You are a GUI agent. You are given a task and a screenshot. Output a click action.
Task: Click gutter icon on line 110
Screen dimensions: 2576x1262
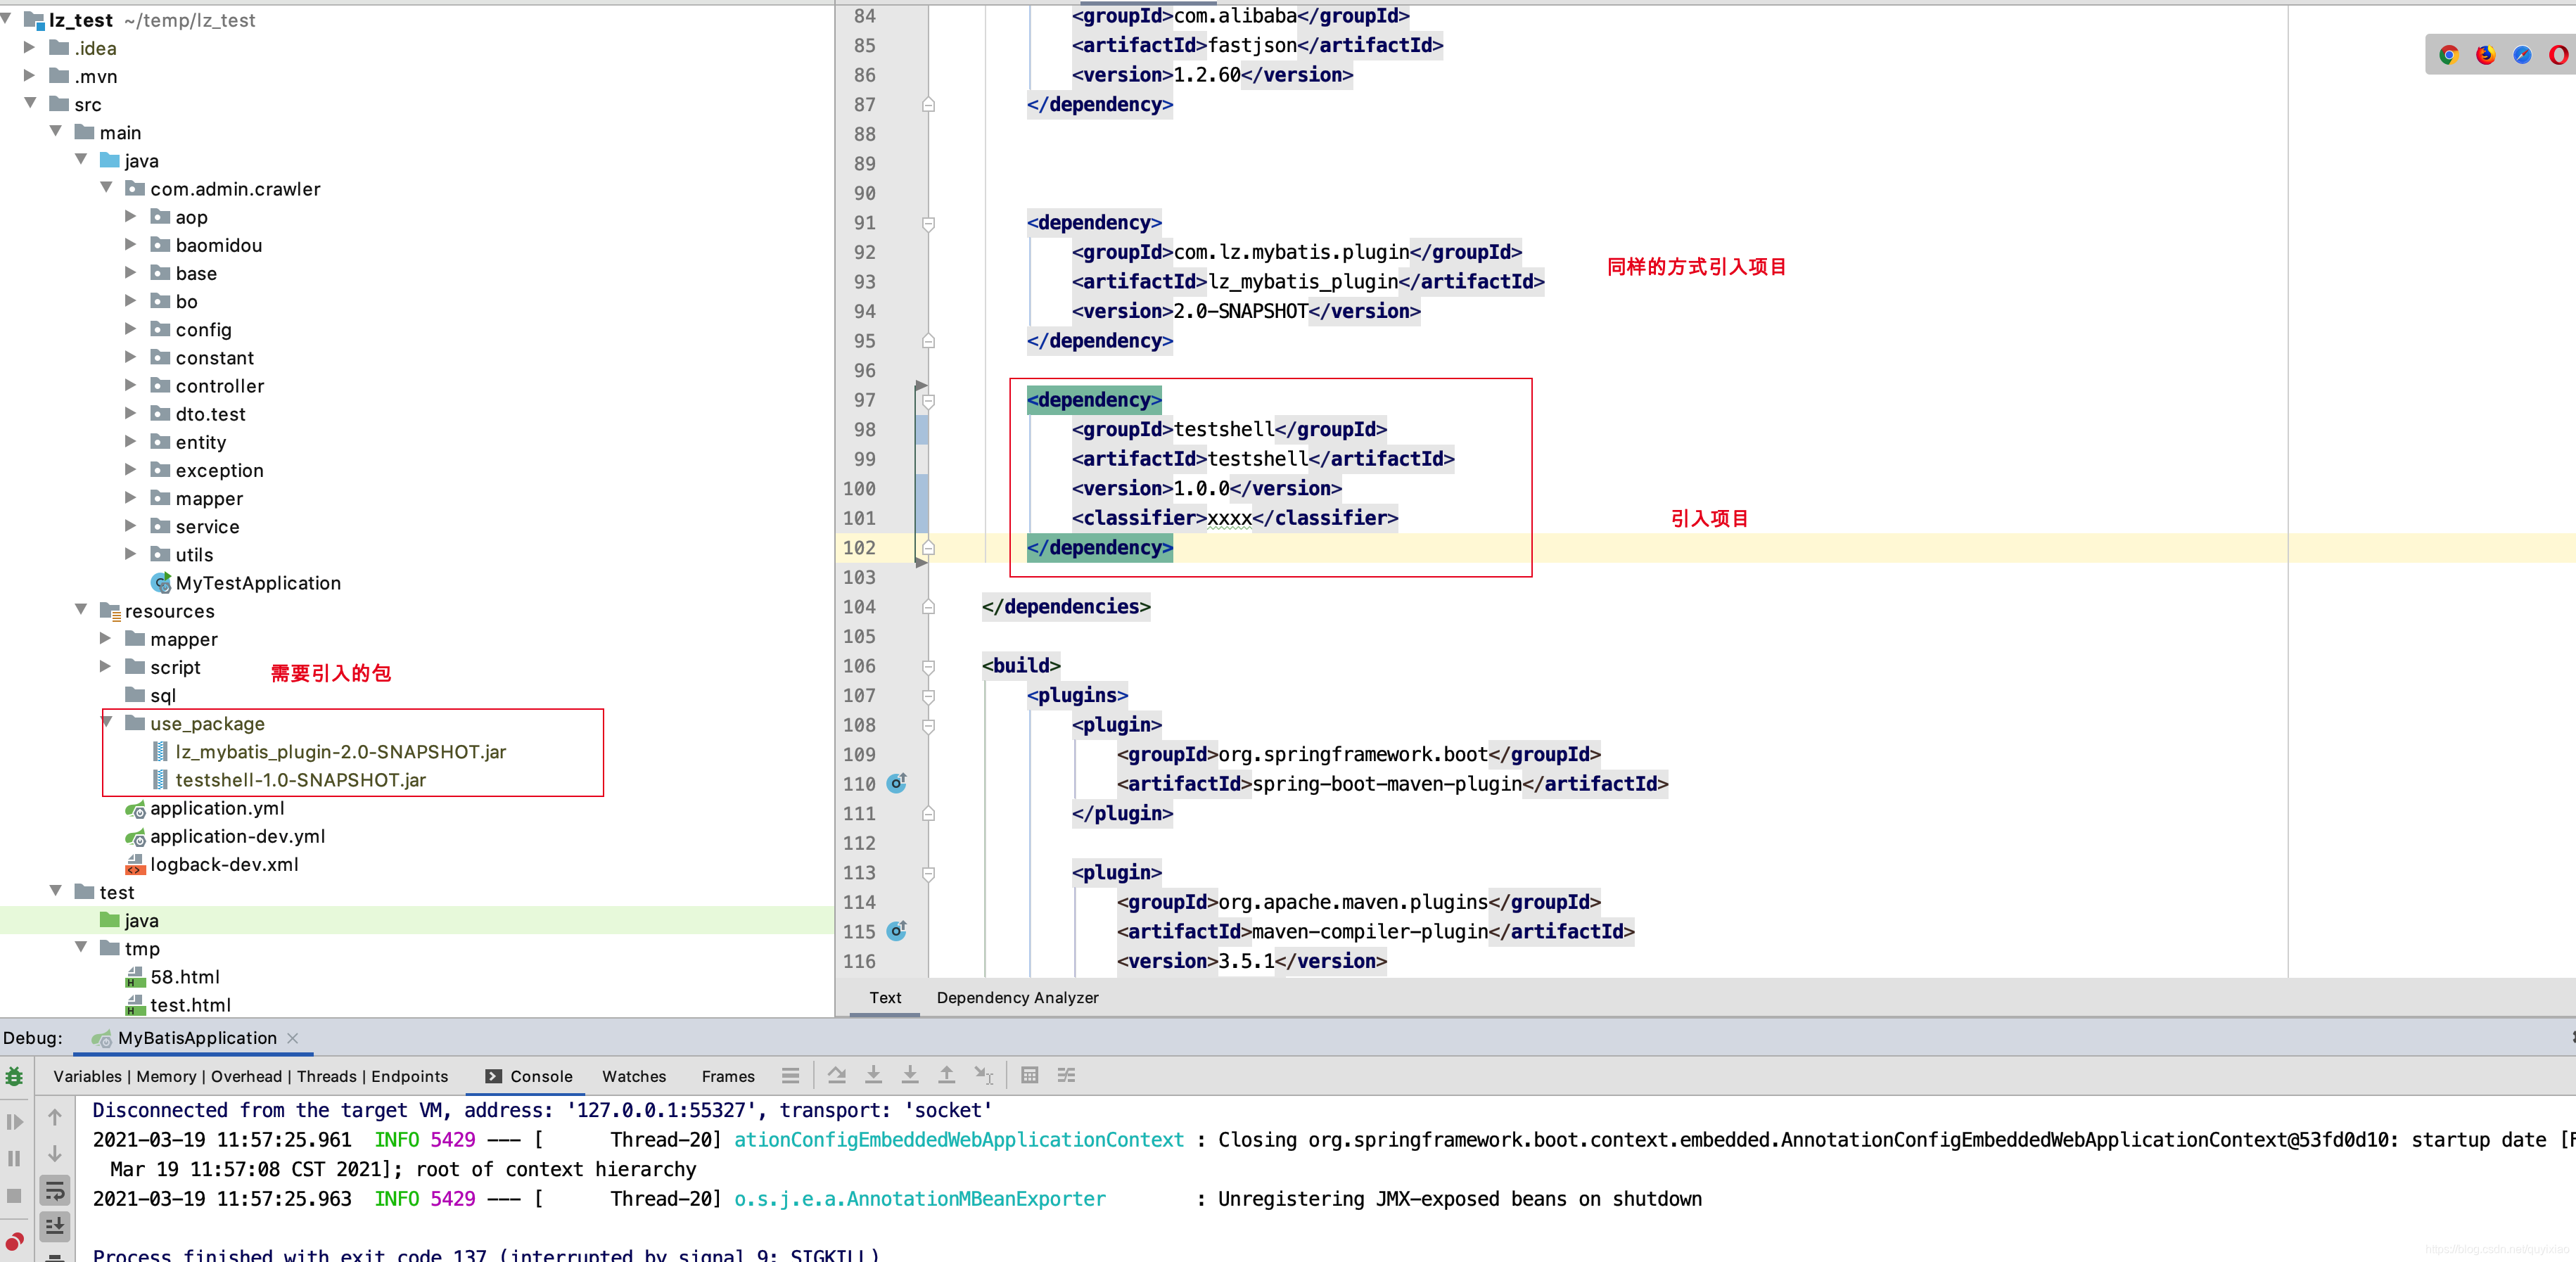(897, 783)
